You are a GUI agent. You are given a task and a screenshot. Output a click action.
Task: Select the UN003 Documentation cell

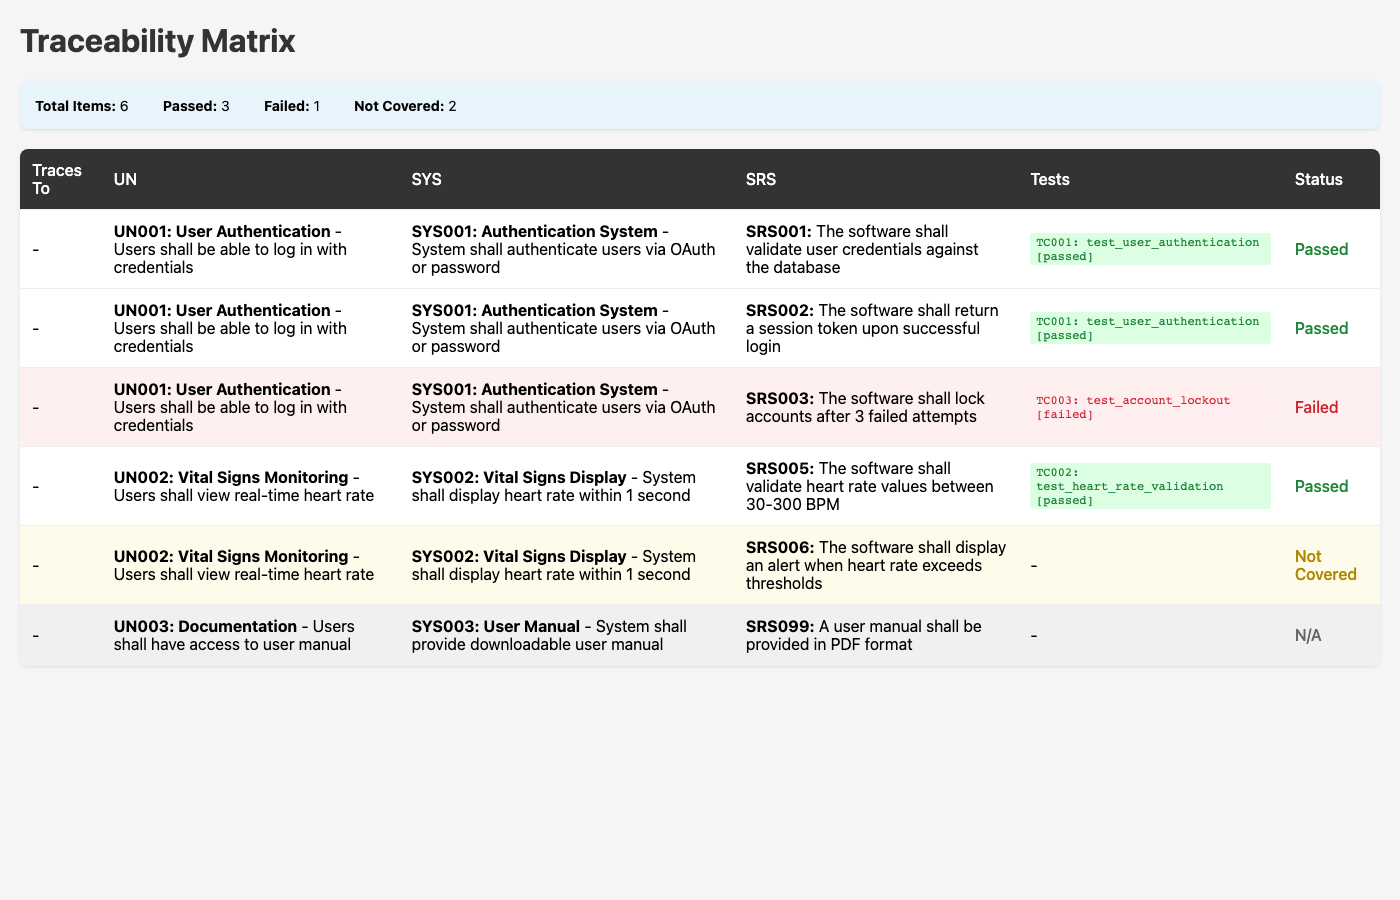pyautogui.click(x=251, y=635)
